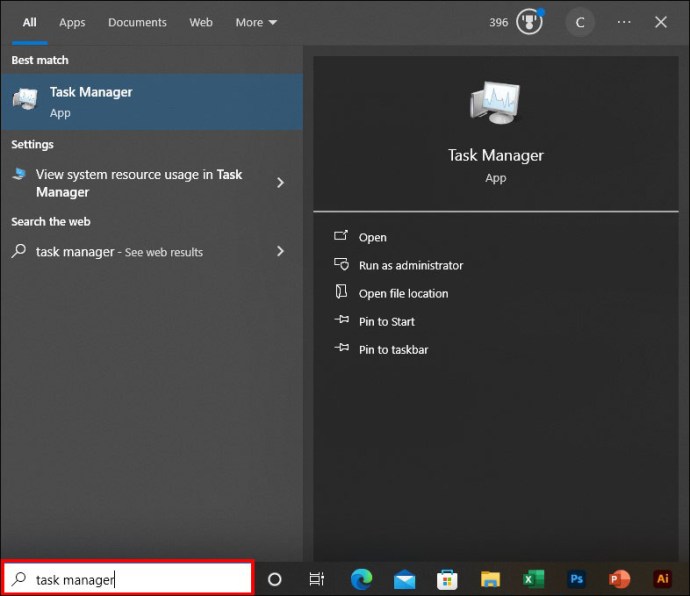This screenshot has width=690, height=596.
Task: Click the Microsoft Rewards medal icon
Action: coord(530,22)
